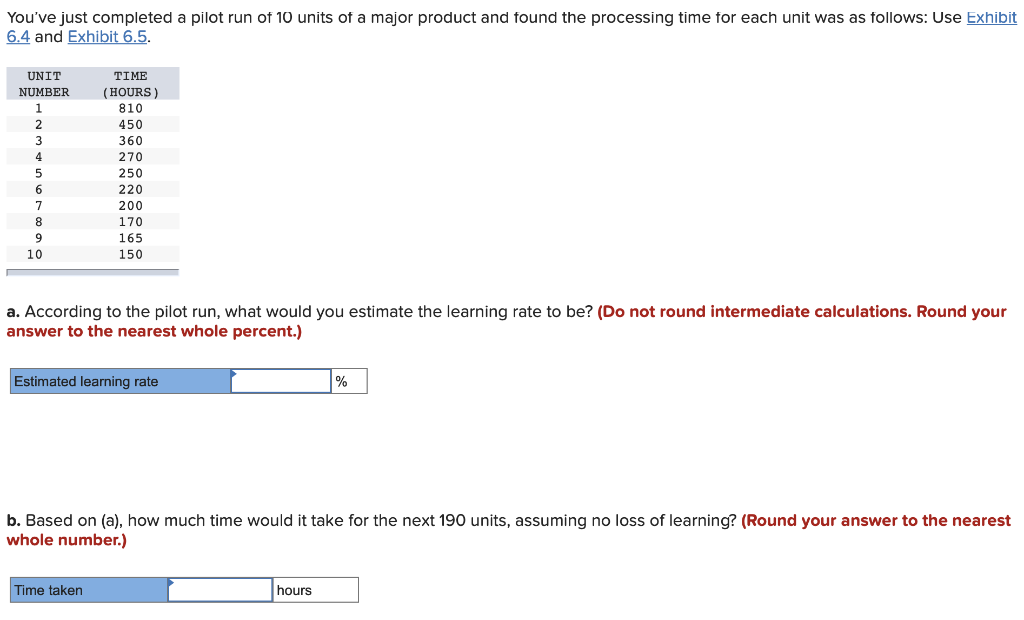Select the 360 hours value in the table

point(131,141)
